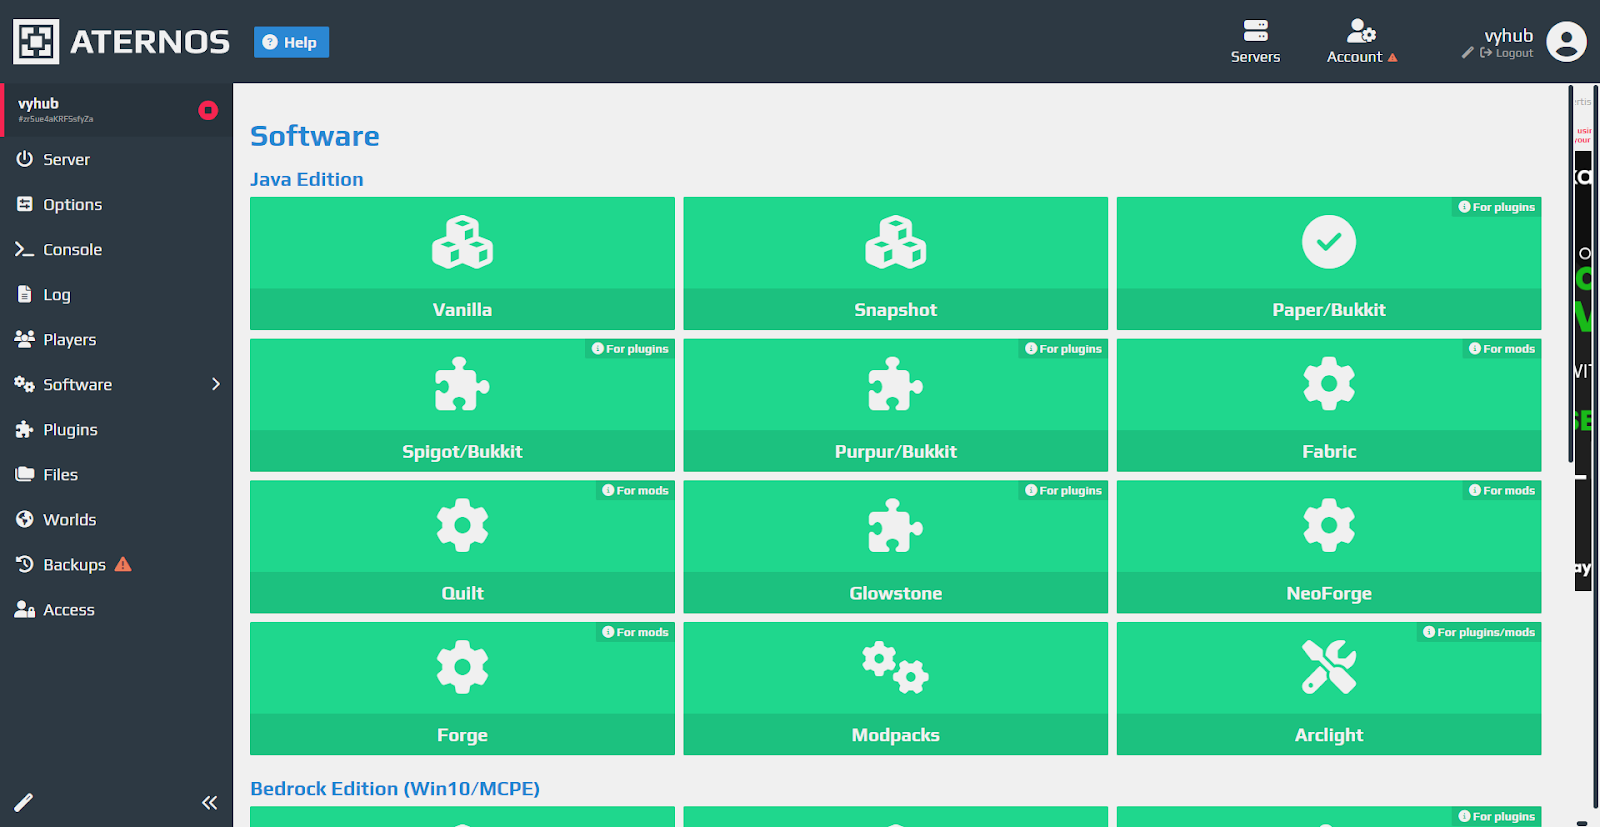
Task: Click the red server status indicator
Action: (208, 110)
